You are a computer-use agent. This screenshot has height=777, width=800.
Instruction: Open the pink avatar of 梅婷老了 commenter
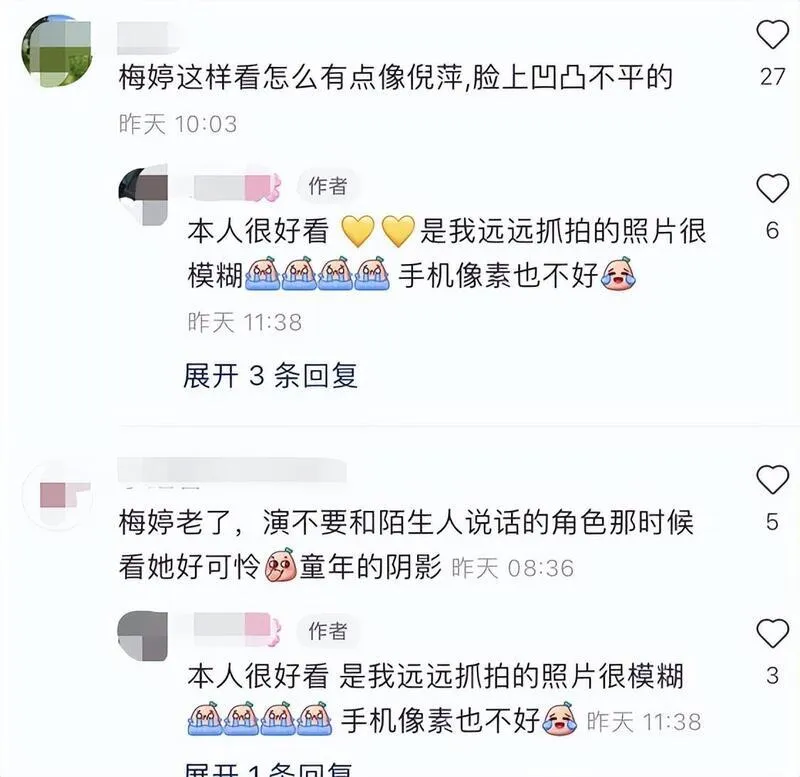coord(57,495)
